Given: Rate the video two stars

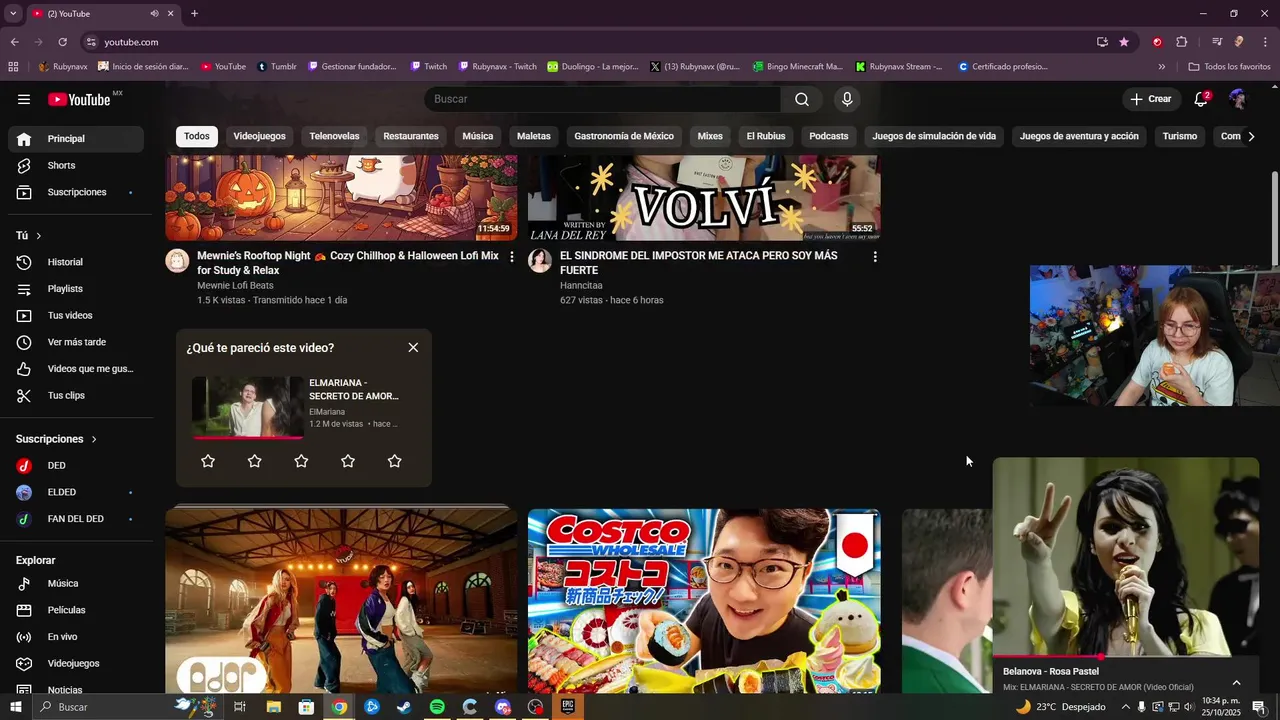Looking at the screenshot, I should coord(255,461).
